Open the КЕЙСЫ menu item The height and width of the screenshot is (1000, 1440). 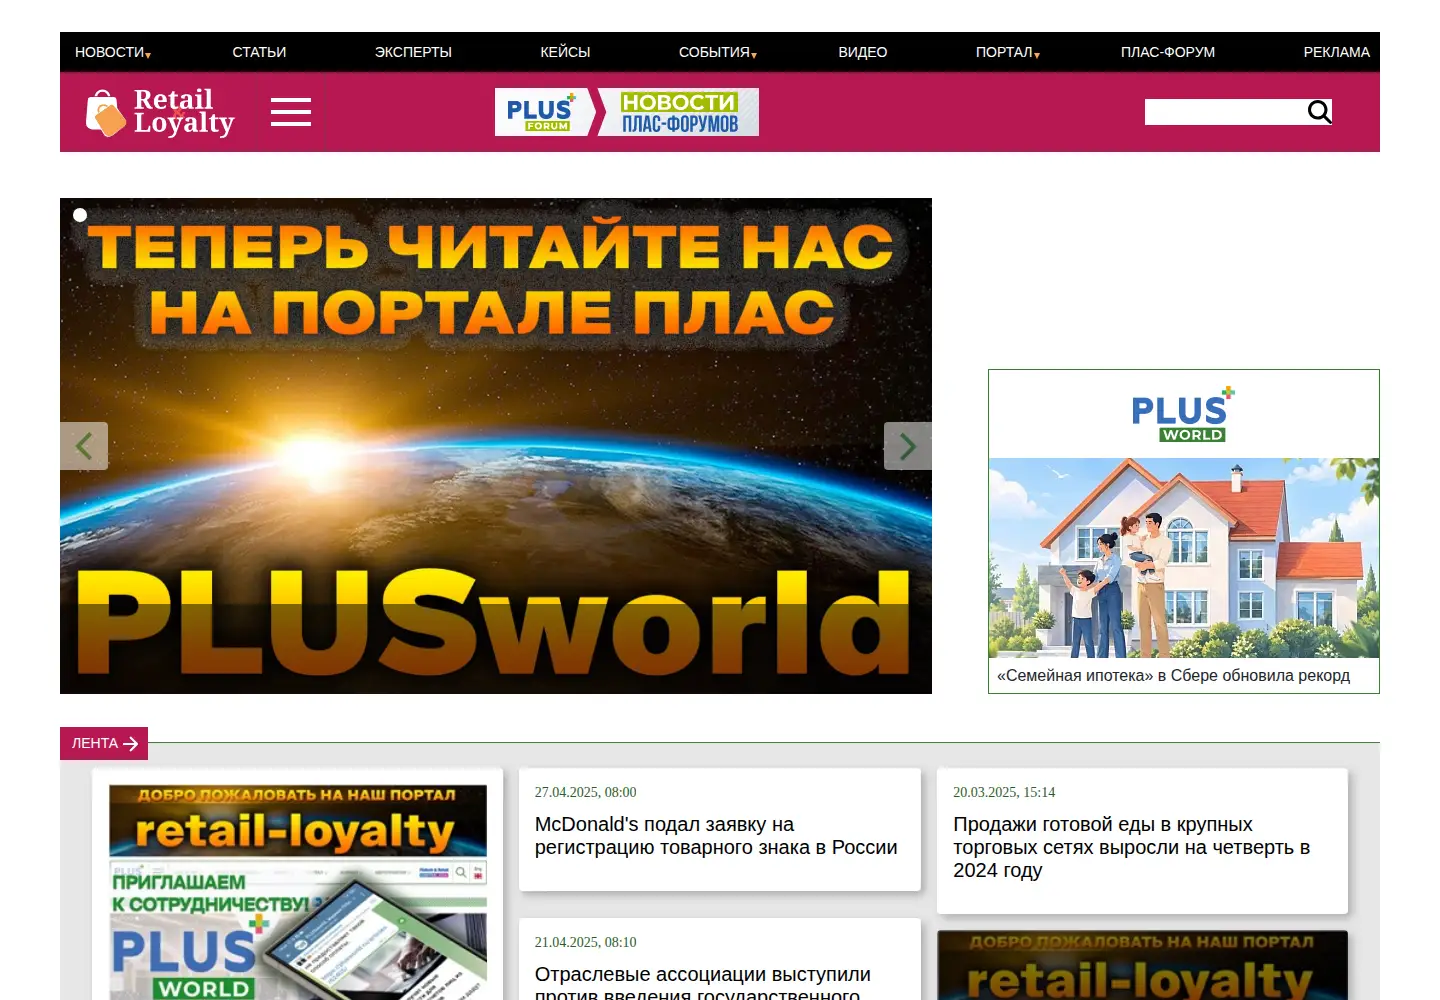click(x=565, y=52)
